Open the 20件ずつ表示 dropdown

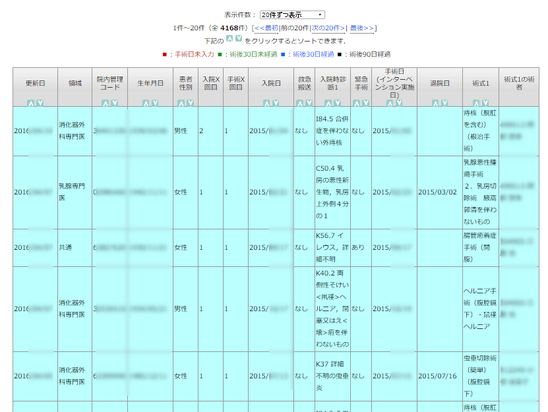(x=292, y=15)
